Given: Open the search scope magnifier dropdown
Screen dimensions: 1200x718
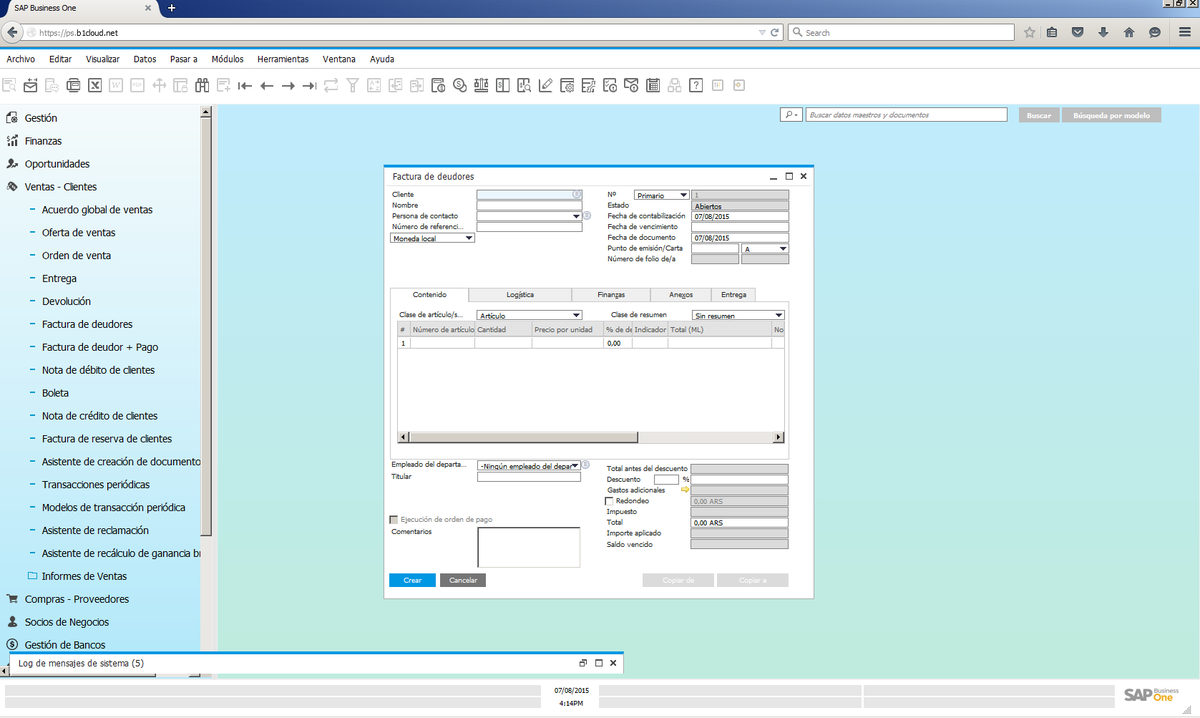Looking at the screenshot, I should coord(791,115).
